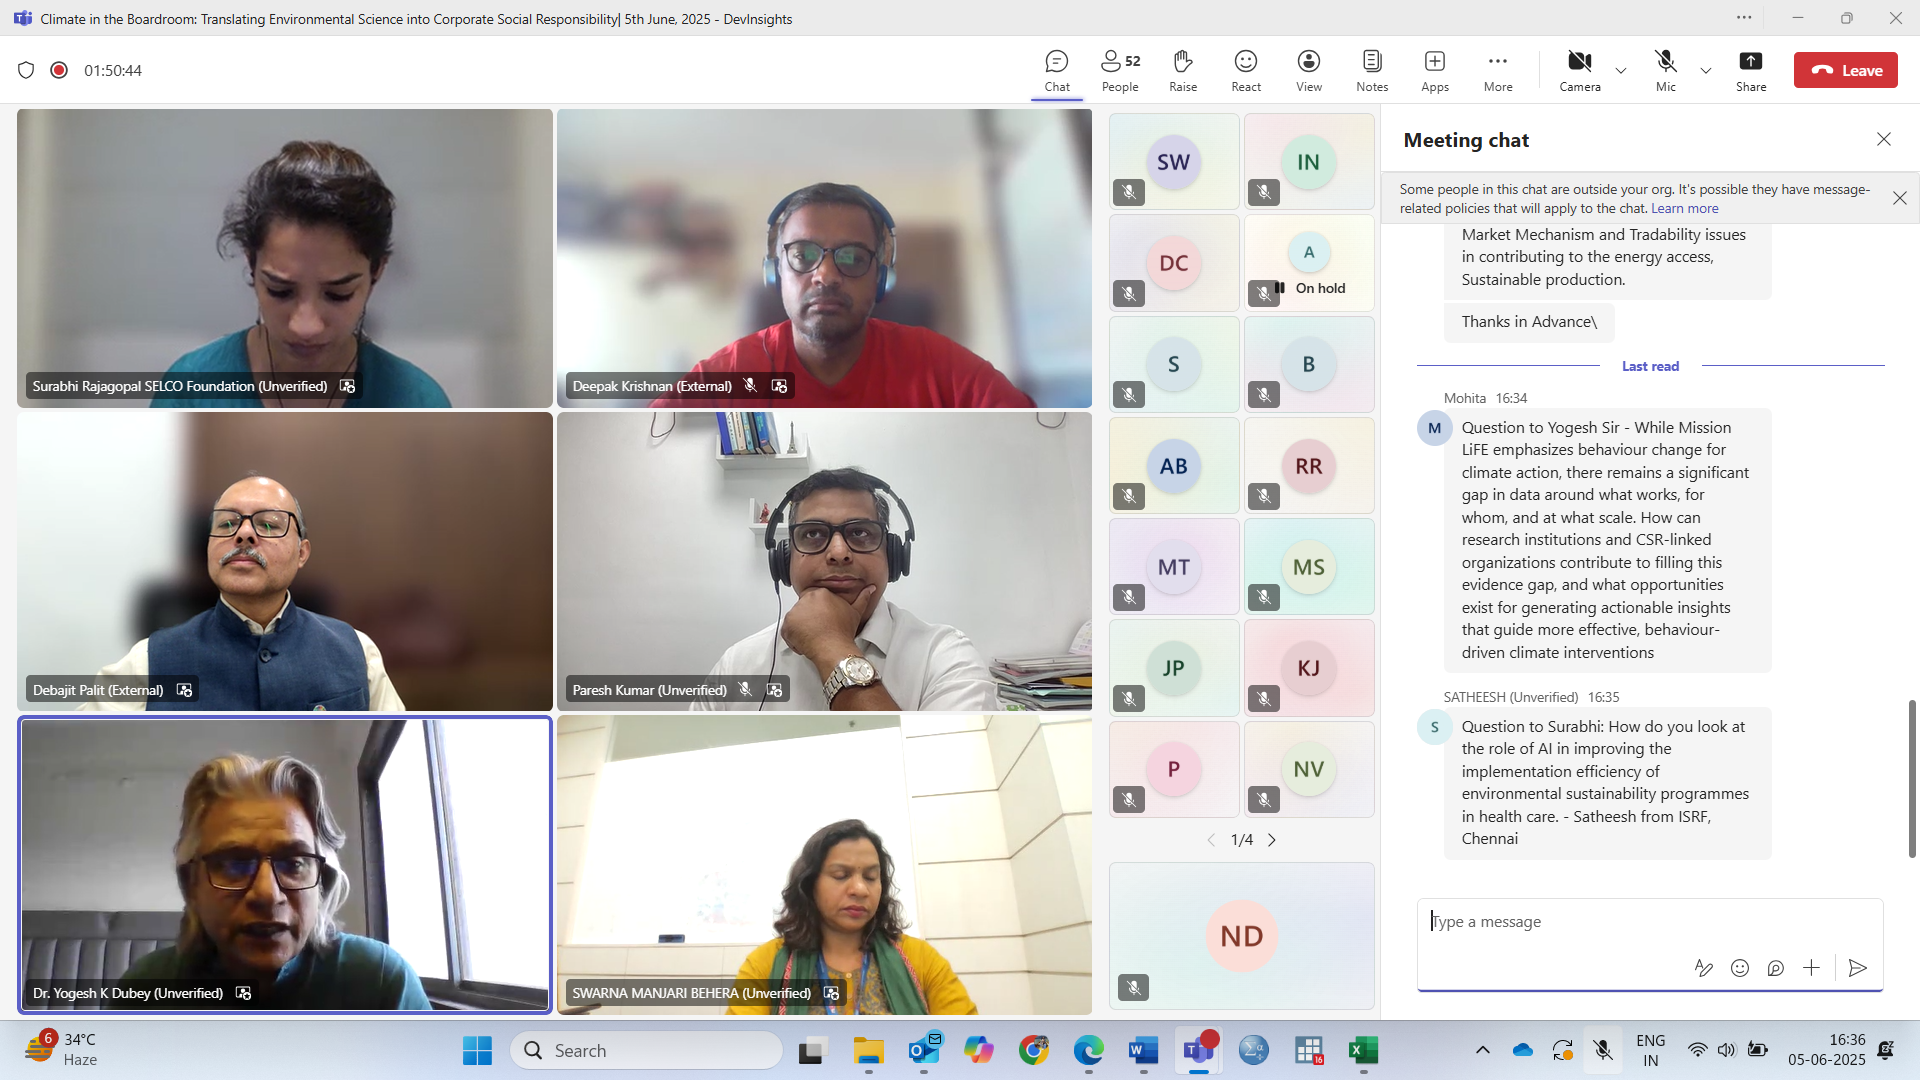Click info icon beside Swarna Manjari Behera
The width and height of the screenshot is (1920, 1080).
click(x=831, y=993)
